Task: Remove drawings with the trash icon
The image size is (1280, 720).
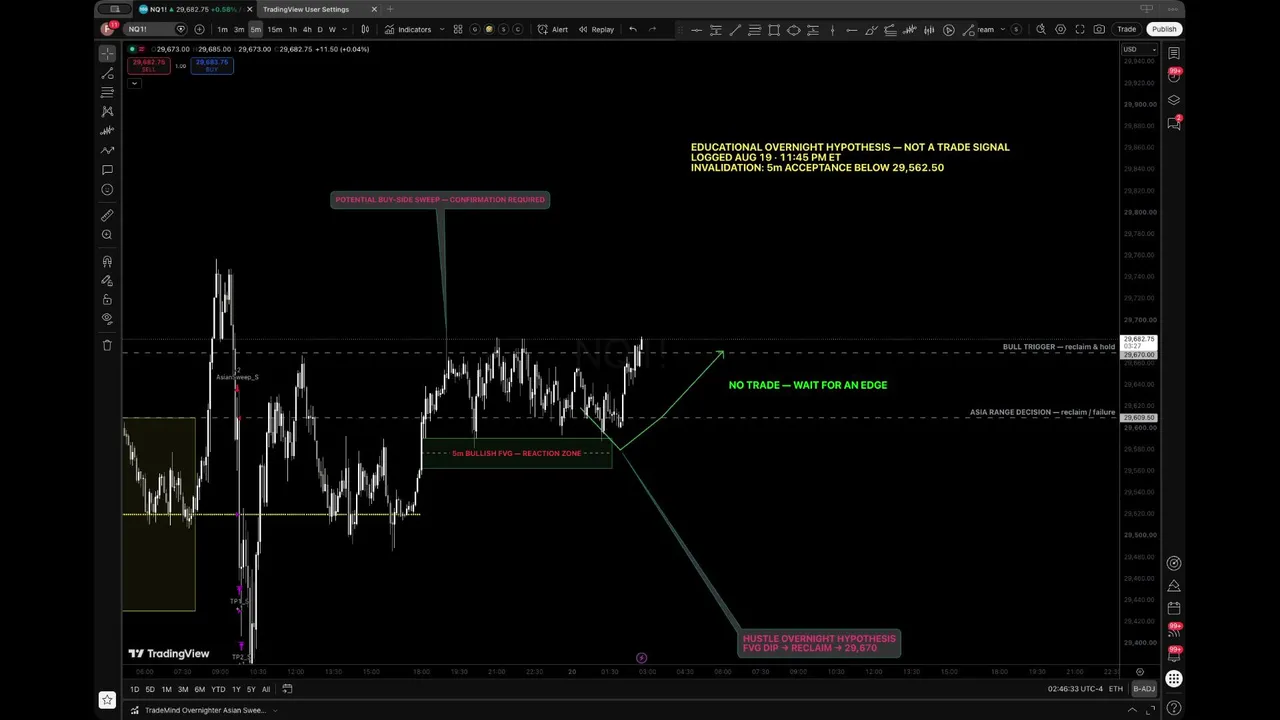Action: coord(107,345)
